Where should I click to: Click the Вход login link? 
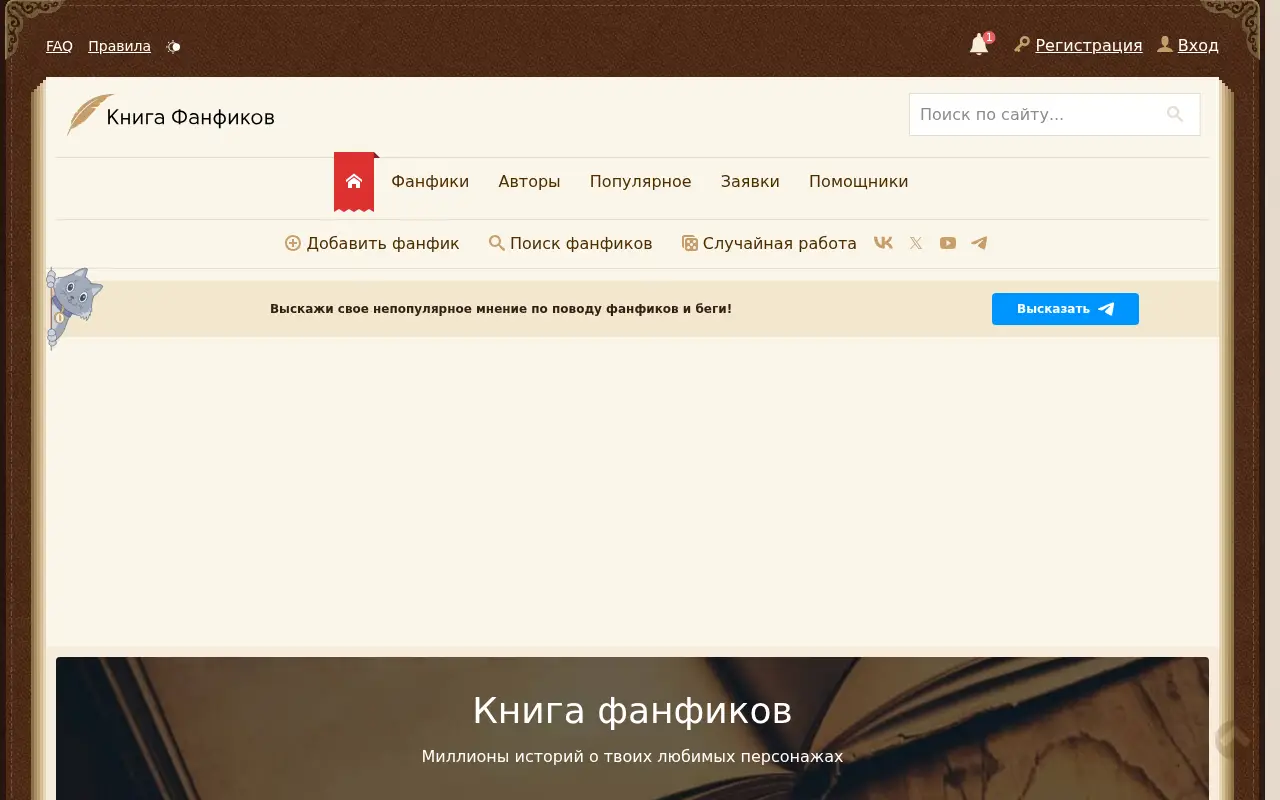click(1198, 45)
